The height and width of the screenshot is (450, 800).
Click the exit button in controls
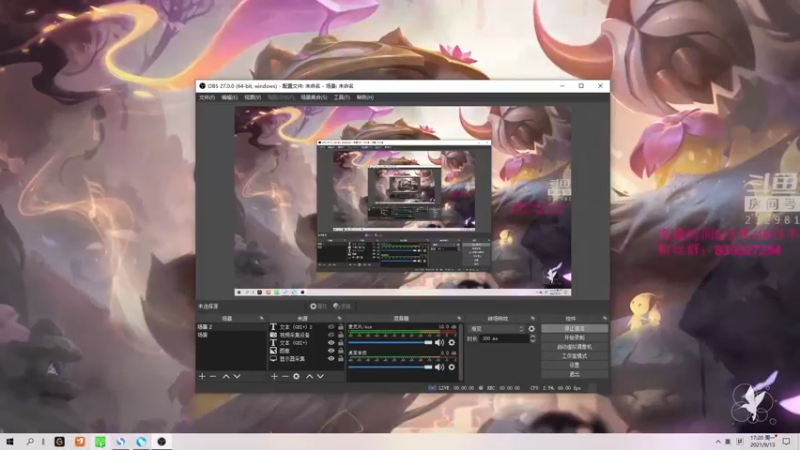point(574,374)
